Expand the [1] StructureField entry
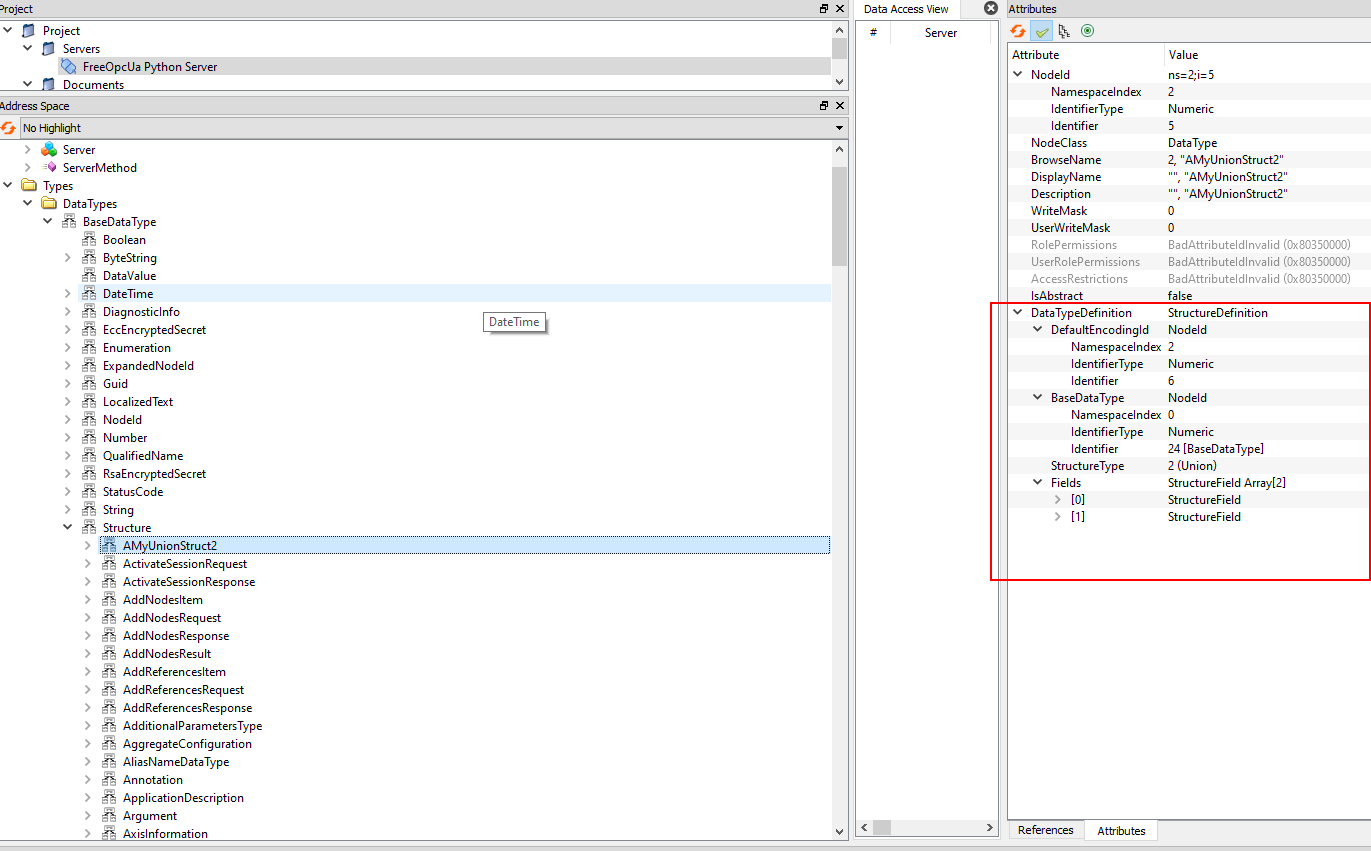Image resolution: width=1371 pixels, height=851 pixels. [x=1058, y=517]
